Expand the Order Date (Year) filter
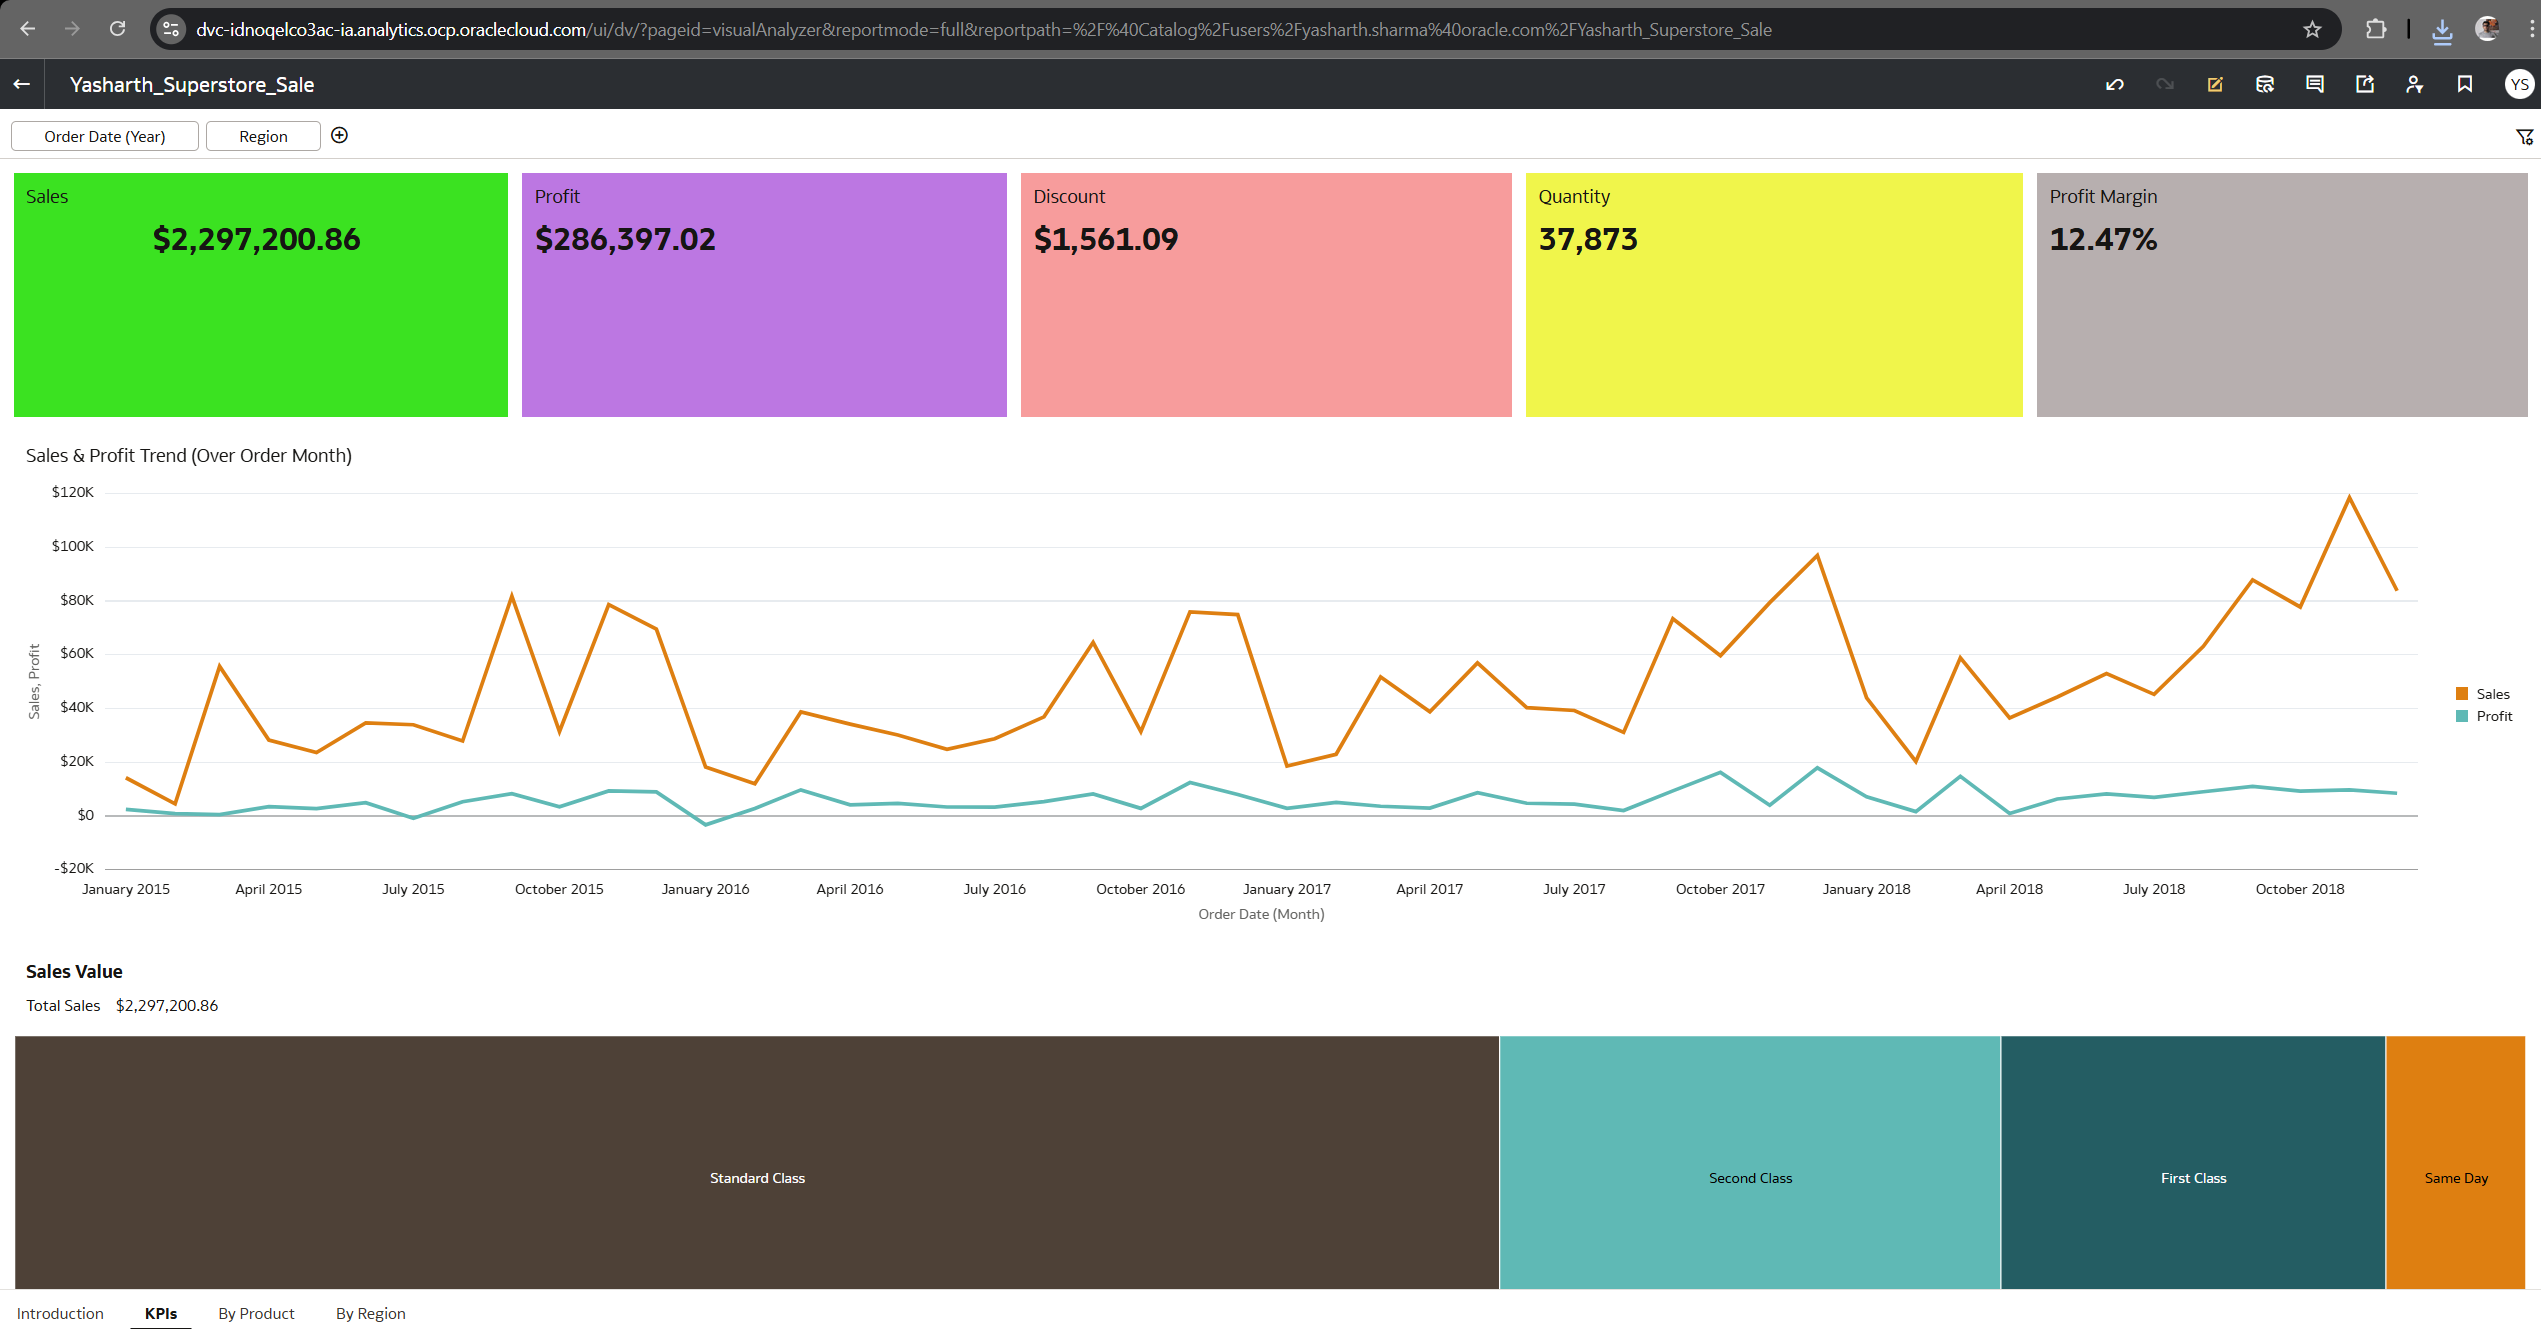Image resolution: width=2541 pixels, height=1329 pixels. click(105, 137)
